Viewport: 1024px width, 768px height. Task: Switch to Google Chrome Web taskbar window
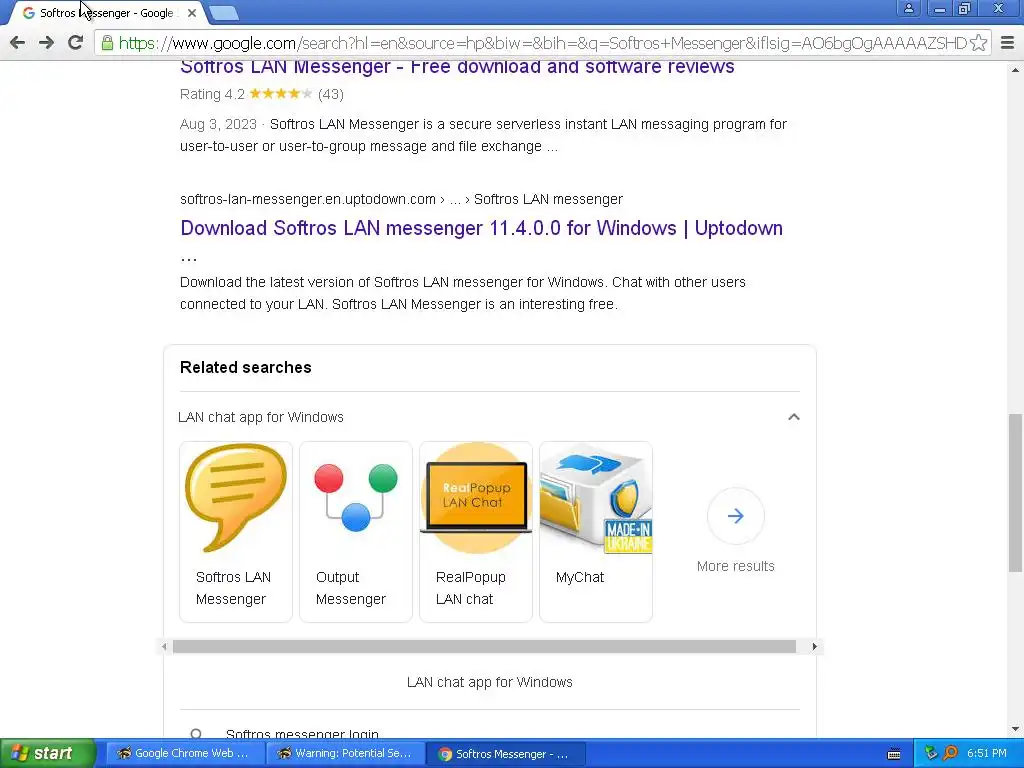pos(185,753)
